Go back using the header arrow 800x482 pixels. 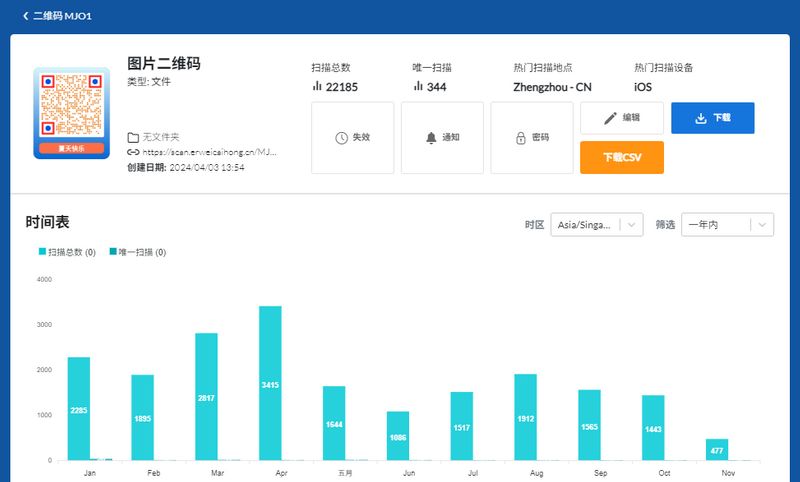[x=25, y=16]
